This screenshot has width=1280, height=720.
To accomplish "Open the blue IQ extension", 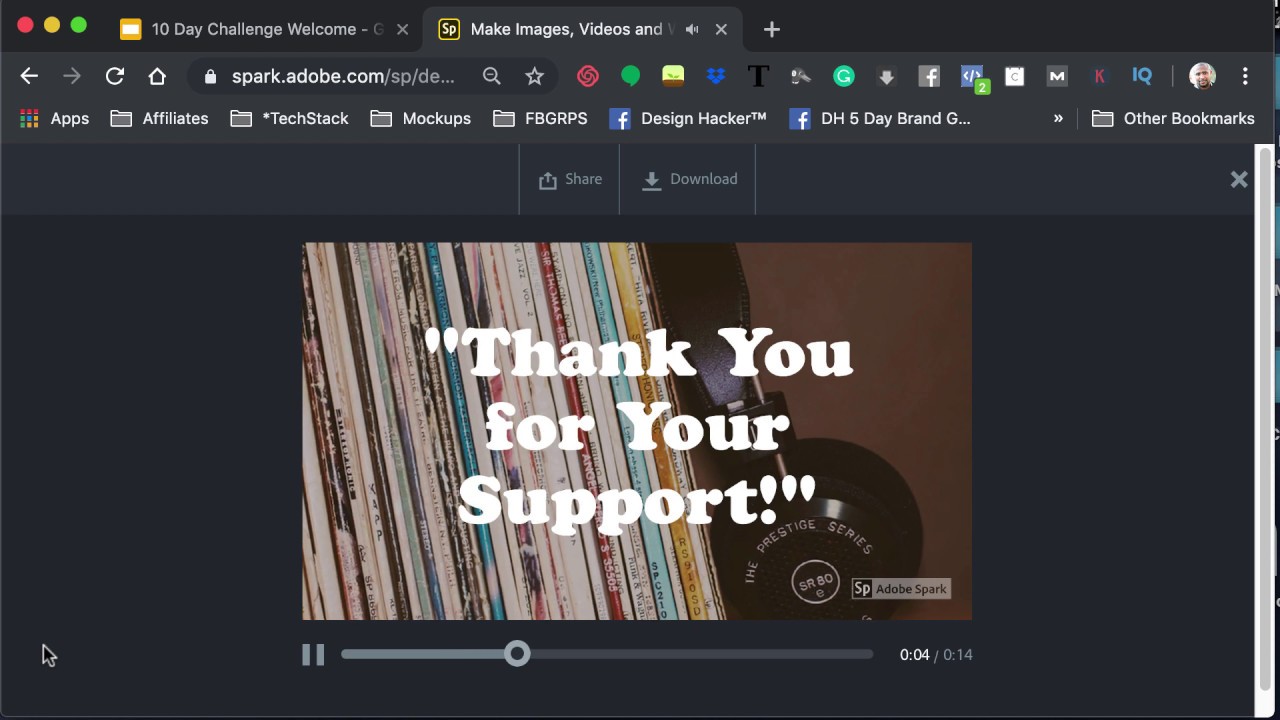I will coord(1142,76).
